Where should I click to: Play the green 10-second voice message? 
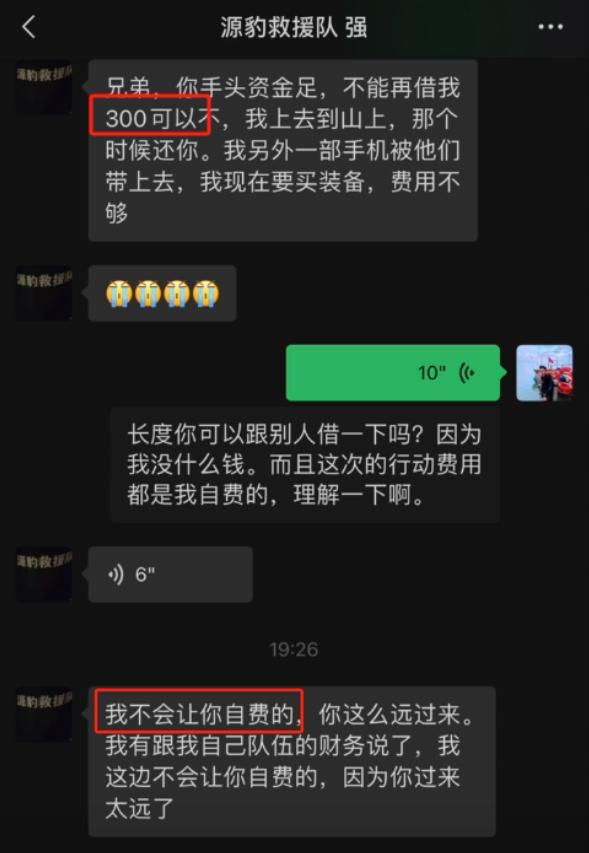[393, 373]
